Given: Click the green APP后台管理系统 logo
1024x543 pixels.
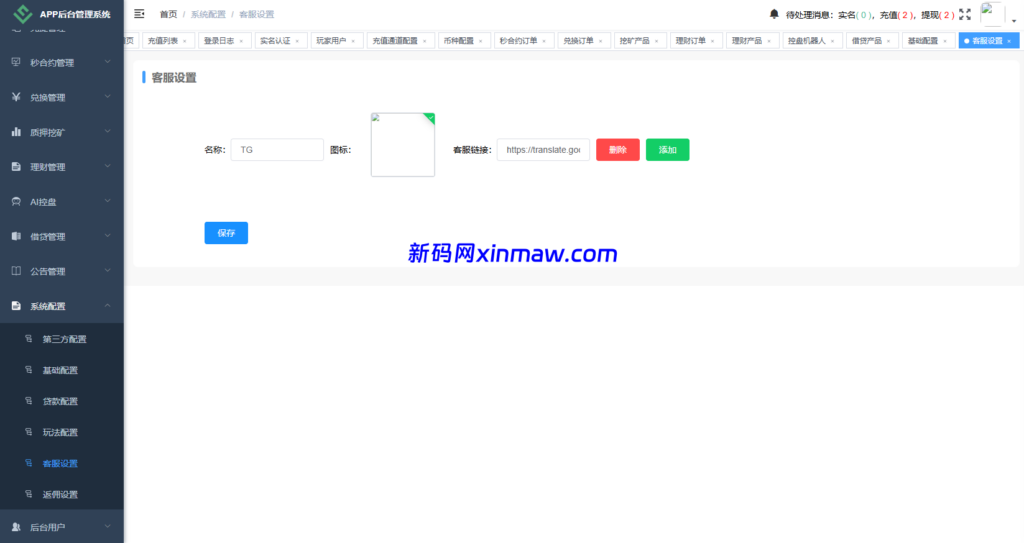Looking at the screenshot, I should [22, 14].
